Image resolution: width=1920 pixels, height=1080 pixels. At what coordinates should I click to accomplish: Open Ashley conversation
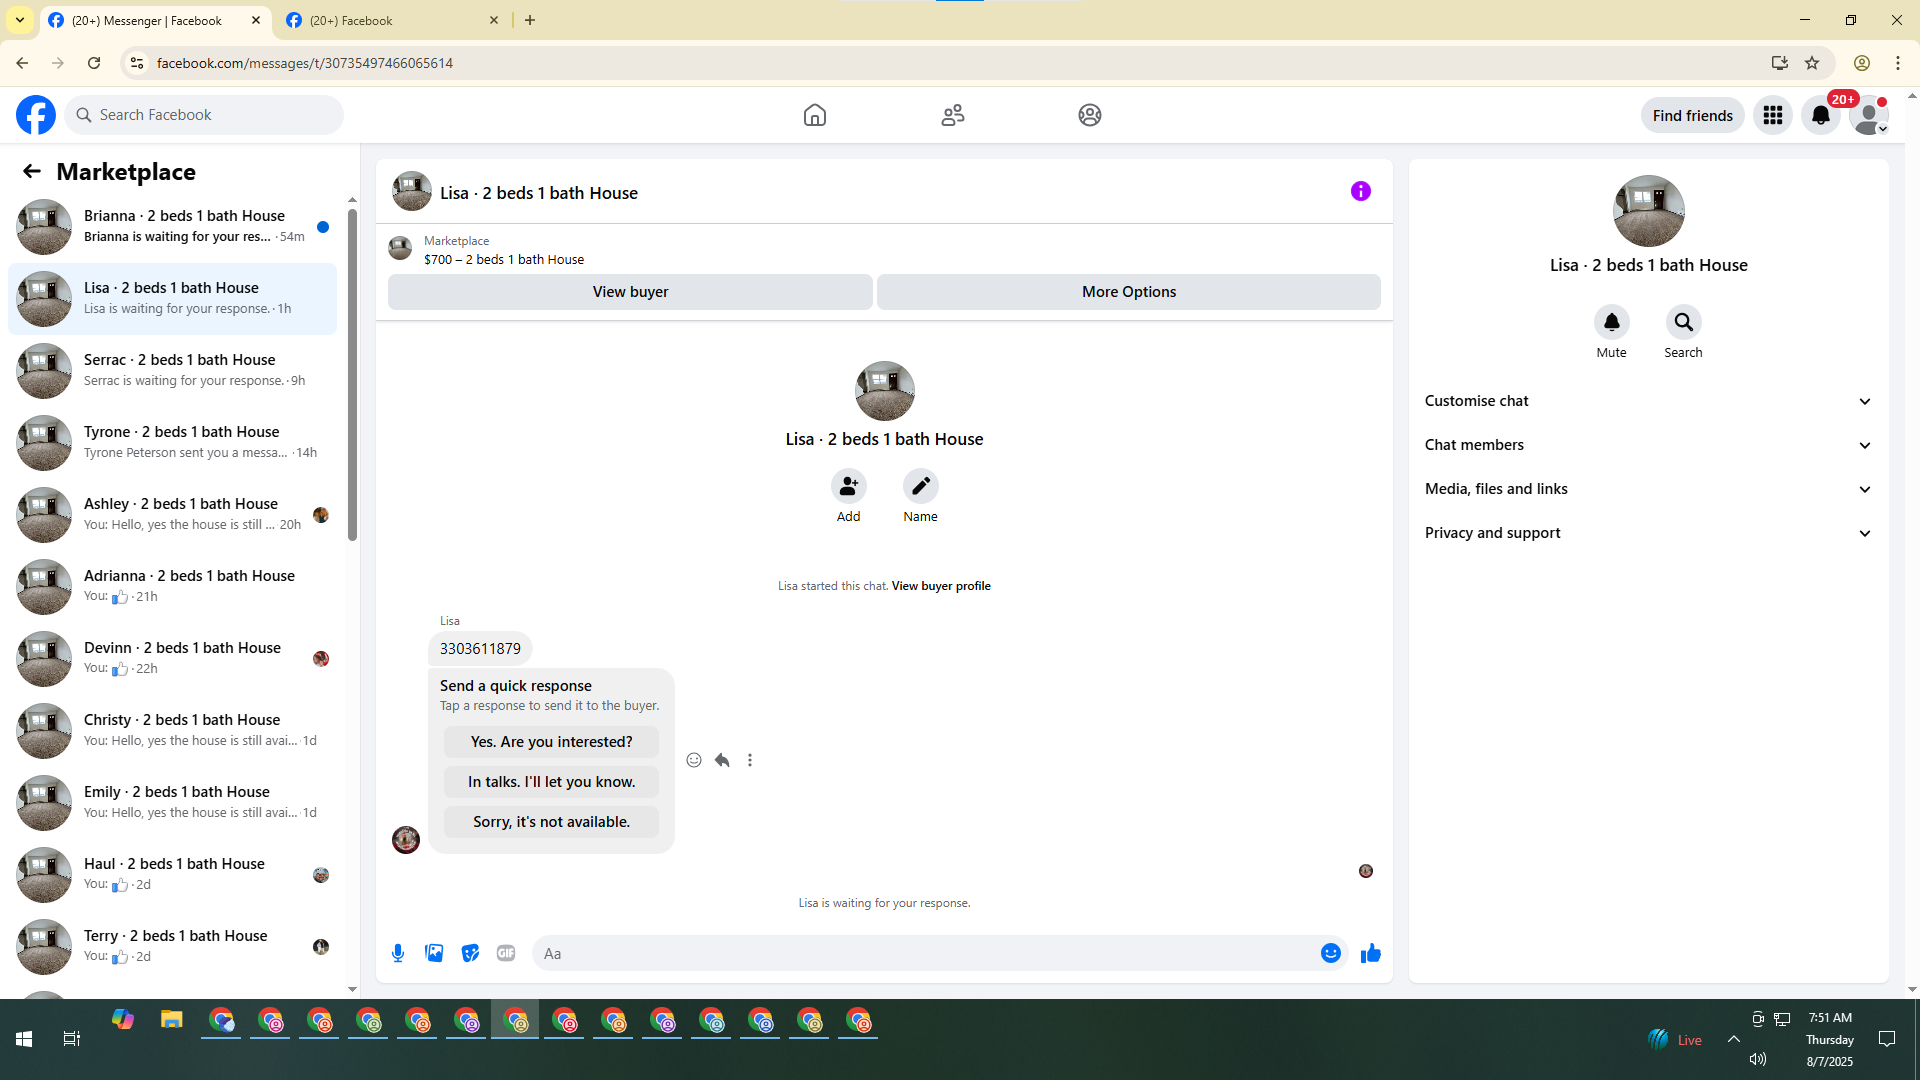(x=172, y=515)
